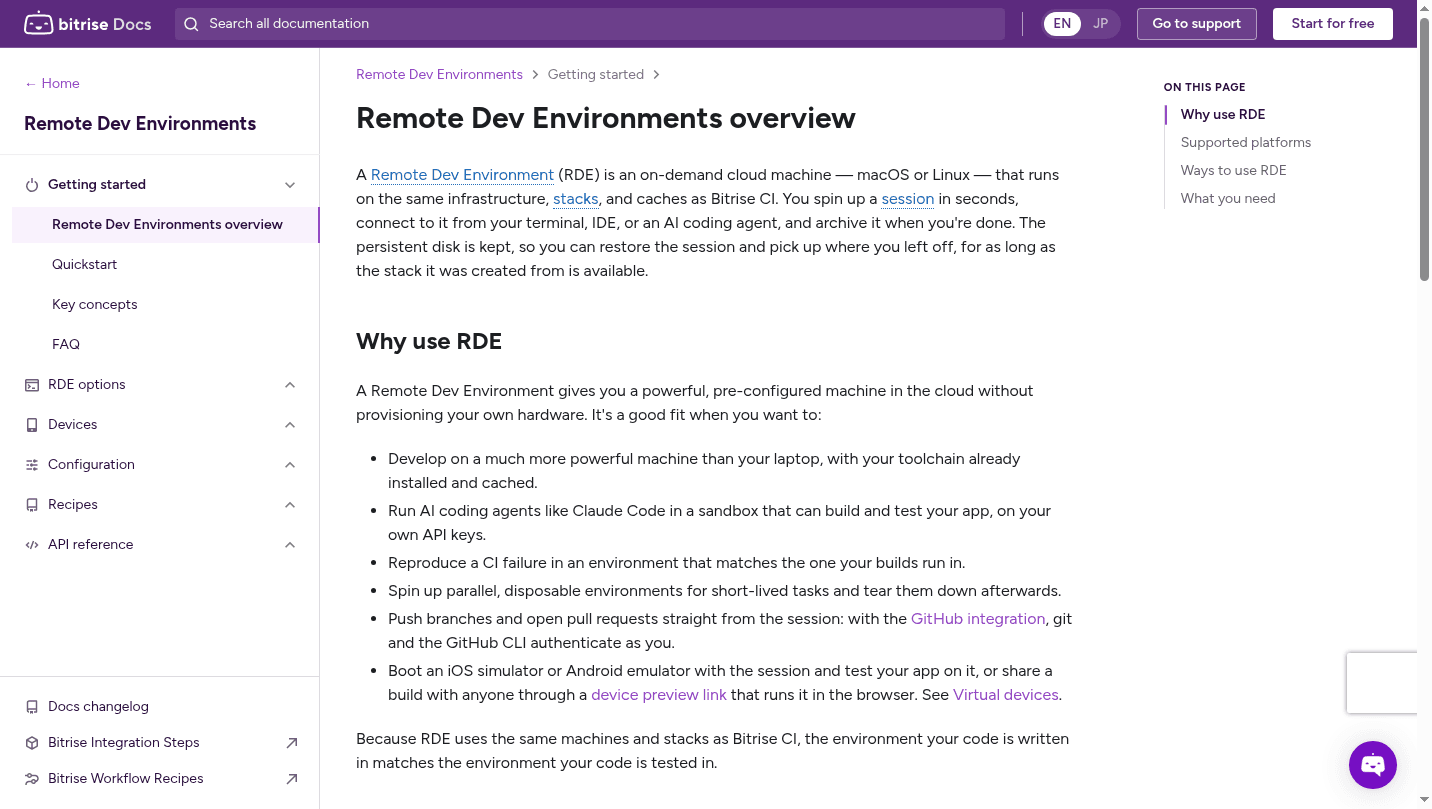This screenshot has width=1432, height=809.
Task: Open the Bitrise Docs logo home
Action: coord(88,23)
